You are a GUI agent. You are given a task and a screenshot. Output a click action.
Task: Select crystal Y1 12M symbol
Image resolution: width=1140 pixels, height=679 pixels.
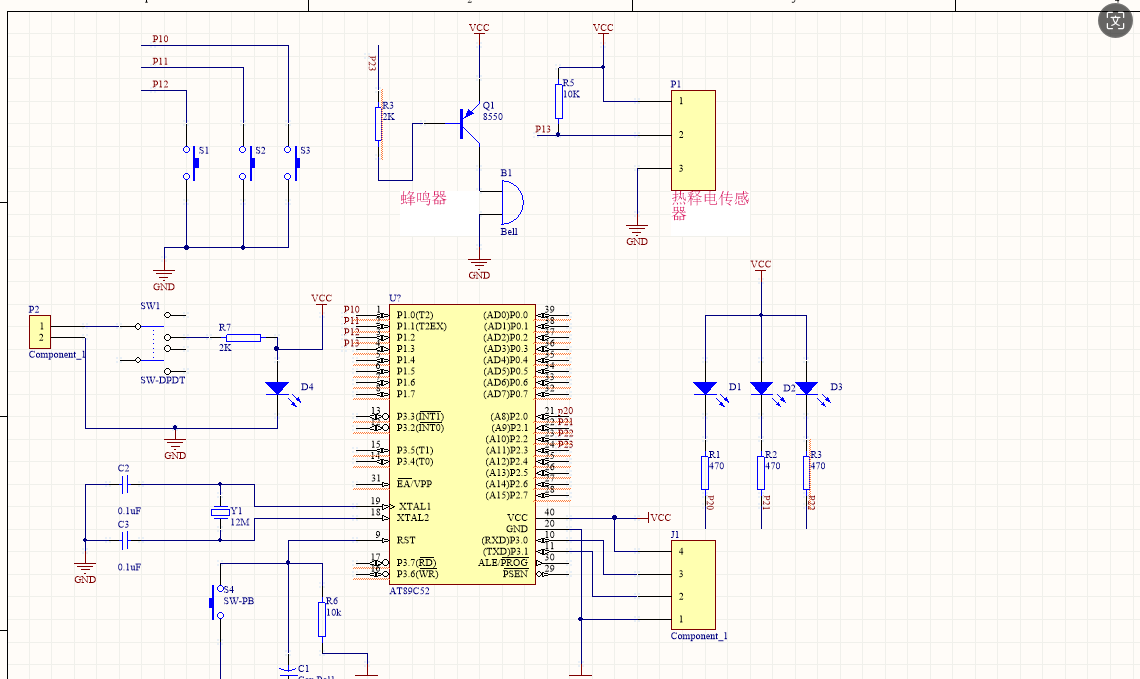pyautogui.click(x=220, y=513)
